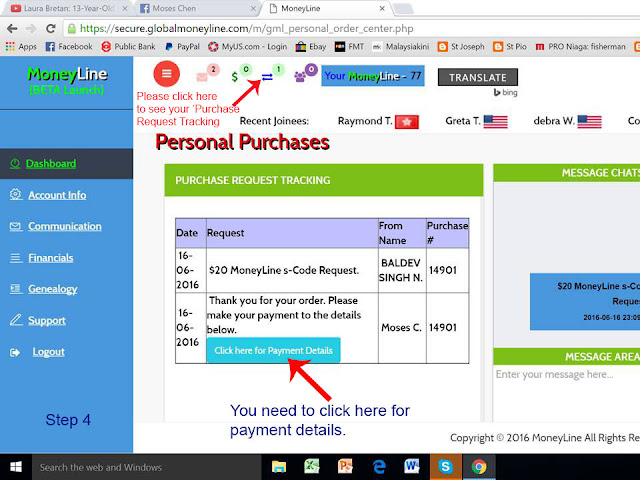
Task: Click the TRANSLATE button
Action: 478,77
